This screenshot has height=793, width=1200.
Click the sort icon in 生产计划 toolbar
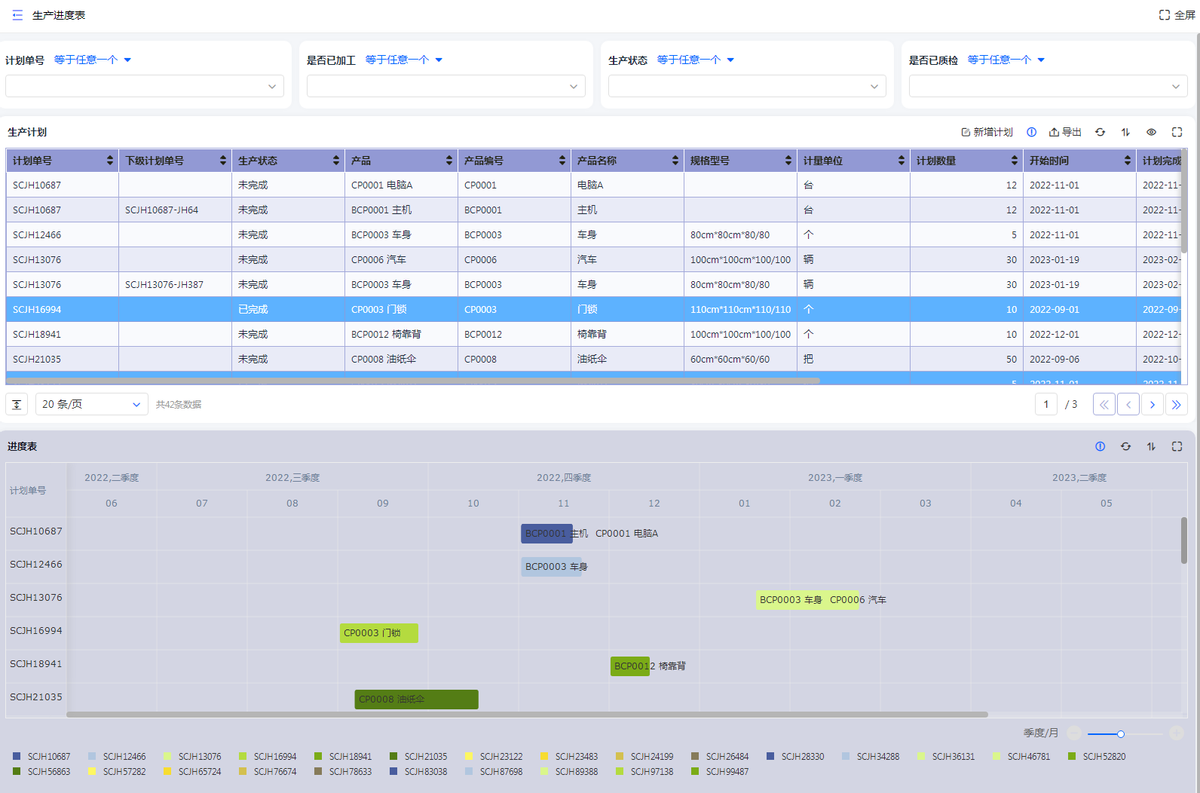coord(1126,132)
